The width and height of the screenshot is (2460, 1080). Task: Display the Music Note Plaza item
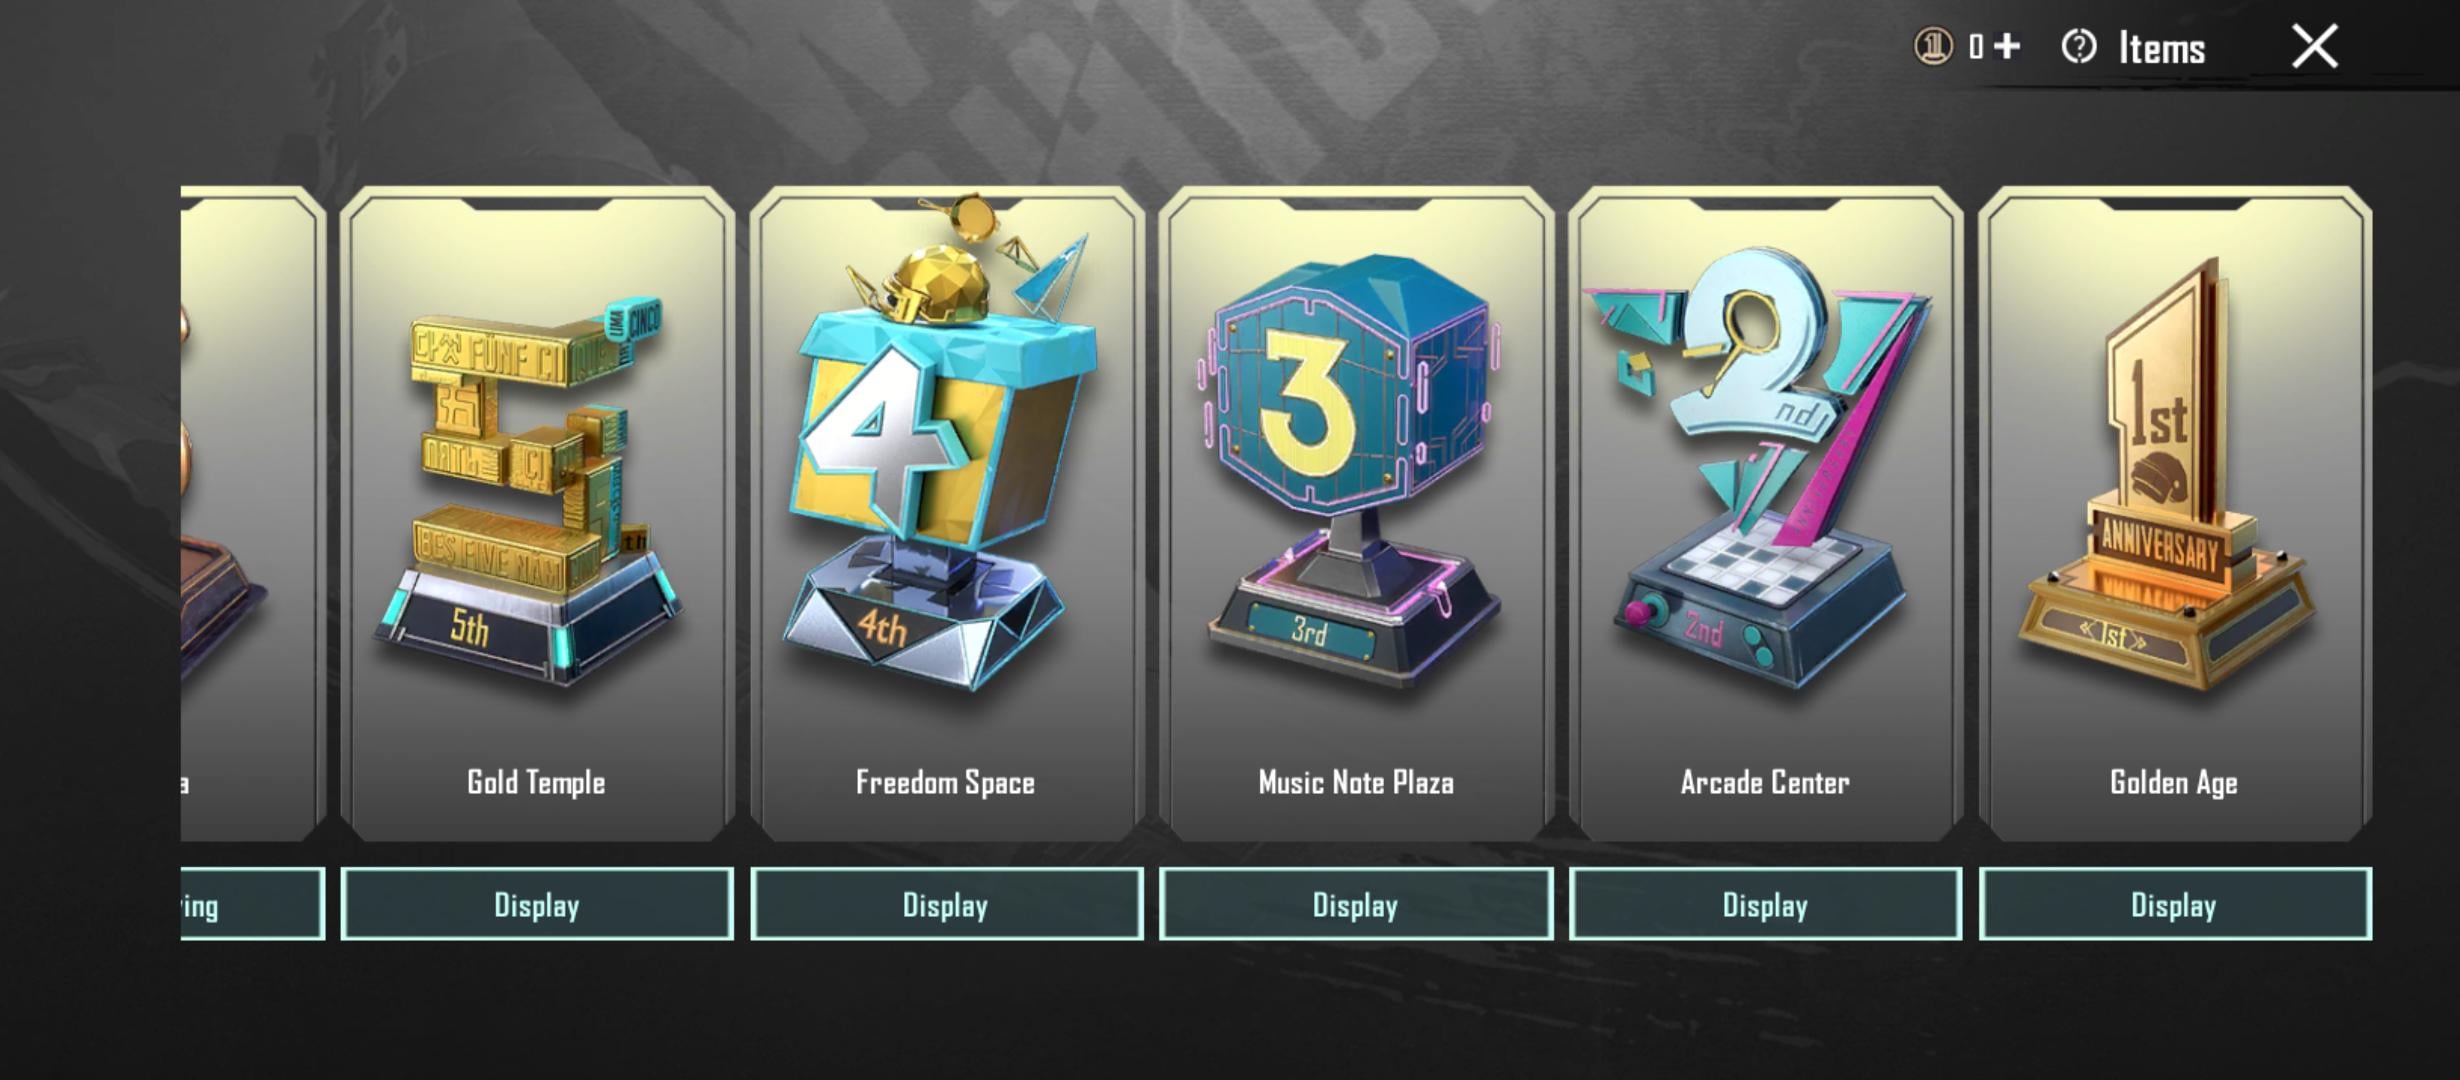click(1356, 904)
